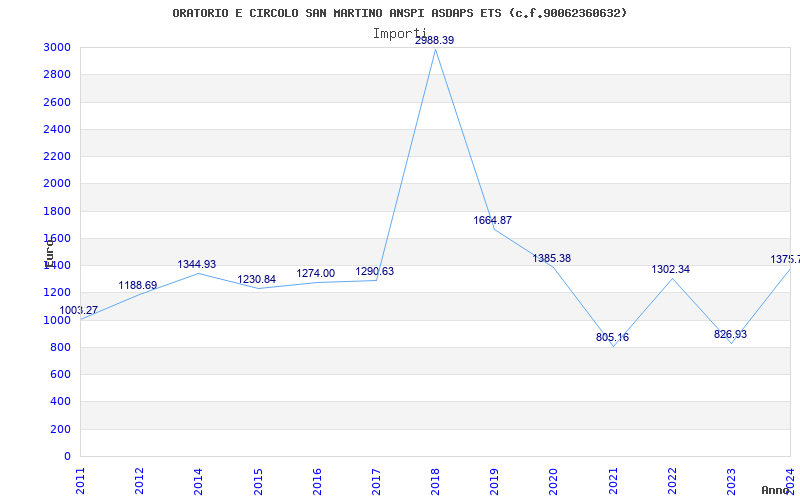Viewport: 800px width, 500px height.
Task: Click the Anno x-axis title
Action: pos(776,490)
